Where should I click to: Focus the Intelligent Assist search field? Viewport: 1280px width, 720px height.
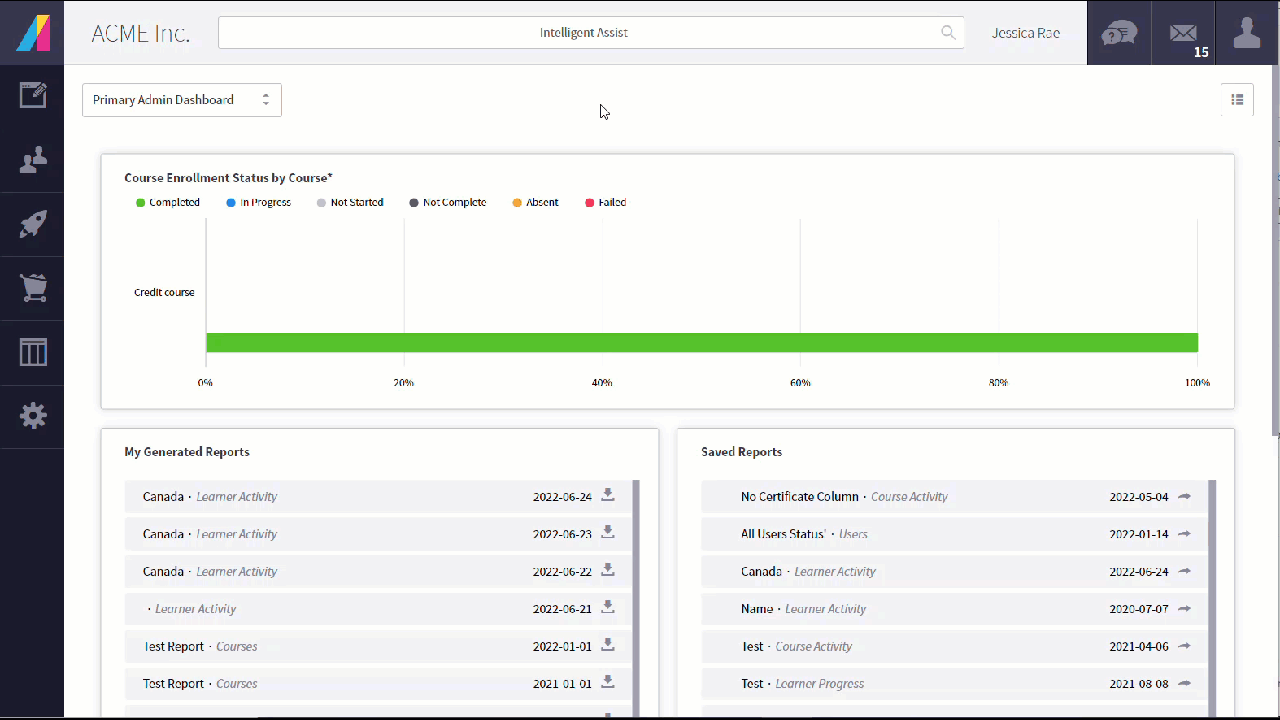pos(591,33)
